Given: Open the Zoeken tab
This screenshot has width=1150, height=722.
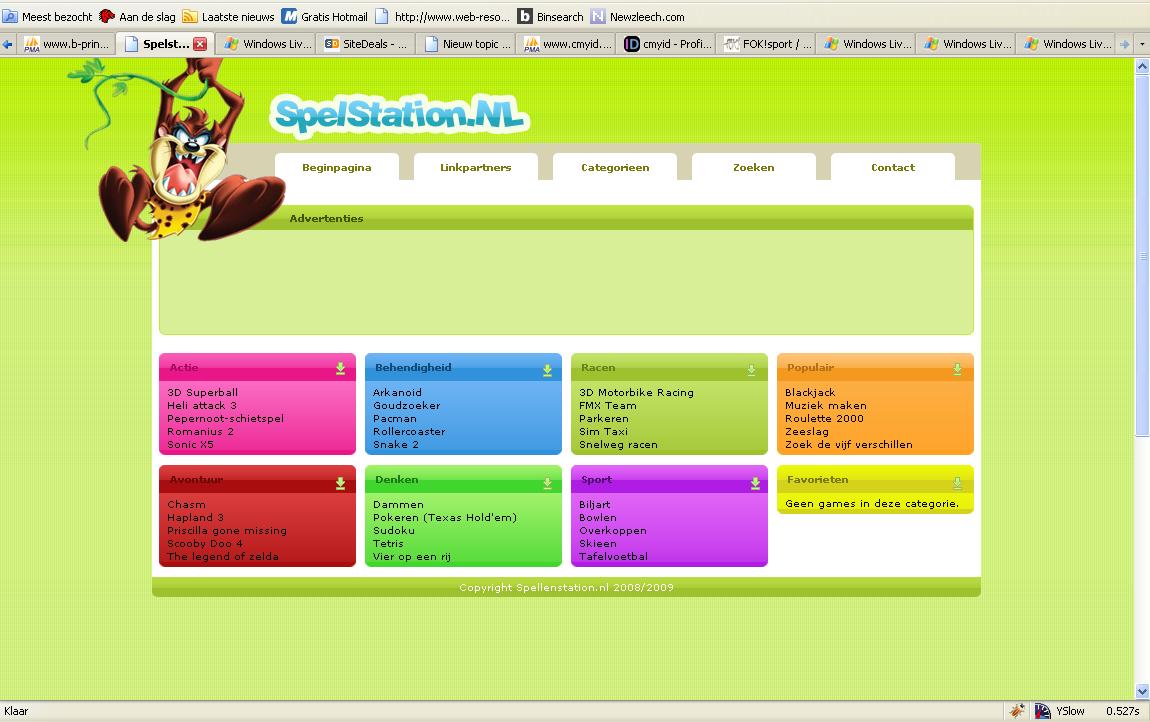Looking at the screenshot, I should (754, 167).
